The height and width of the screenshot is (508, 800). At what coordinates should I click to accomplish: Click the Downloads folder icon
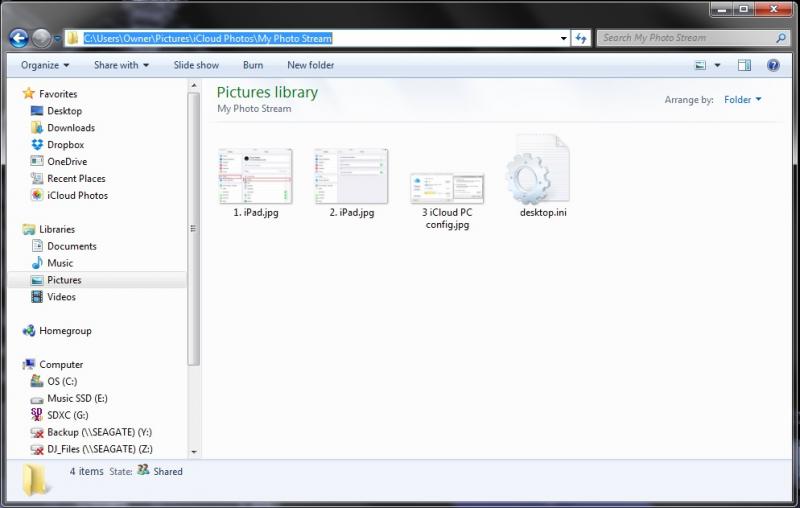tap(37, 128)
